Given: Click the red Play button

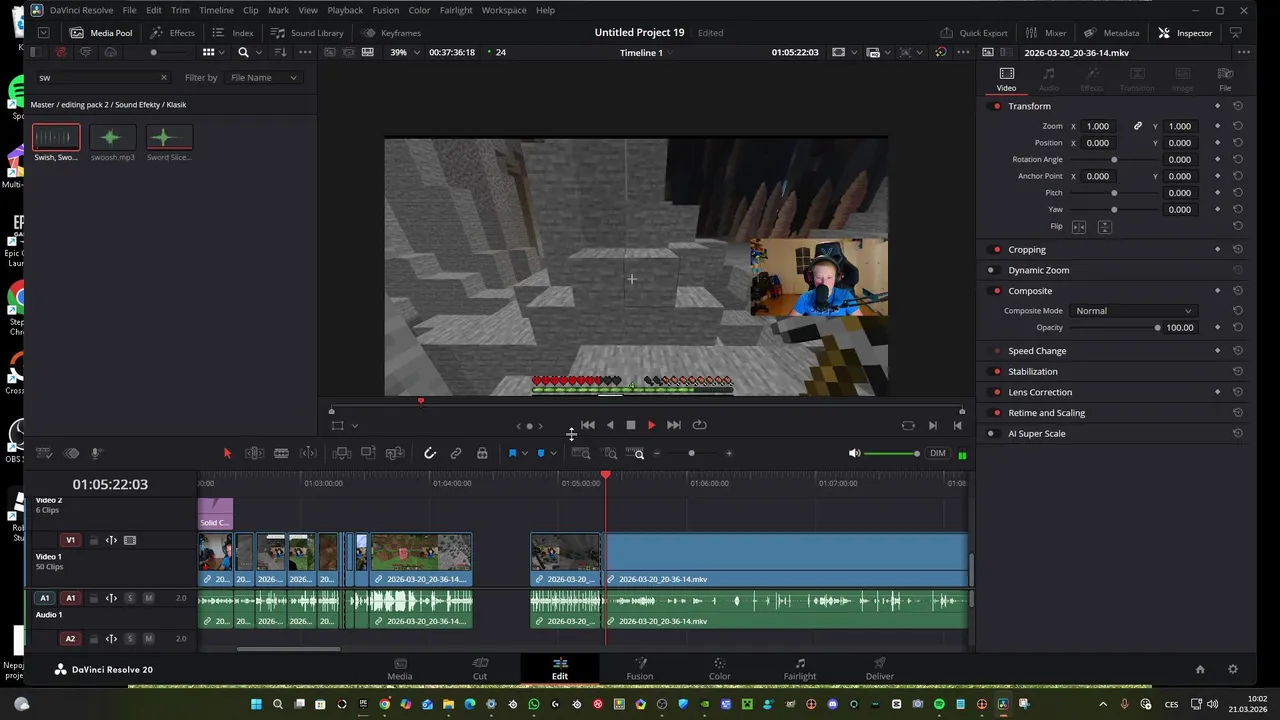Looking at the screenshot, I should pos(651,425).
